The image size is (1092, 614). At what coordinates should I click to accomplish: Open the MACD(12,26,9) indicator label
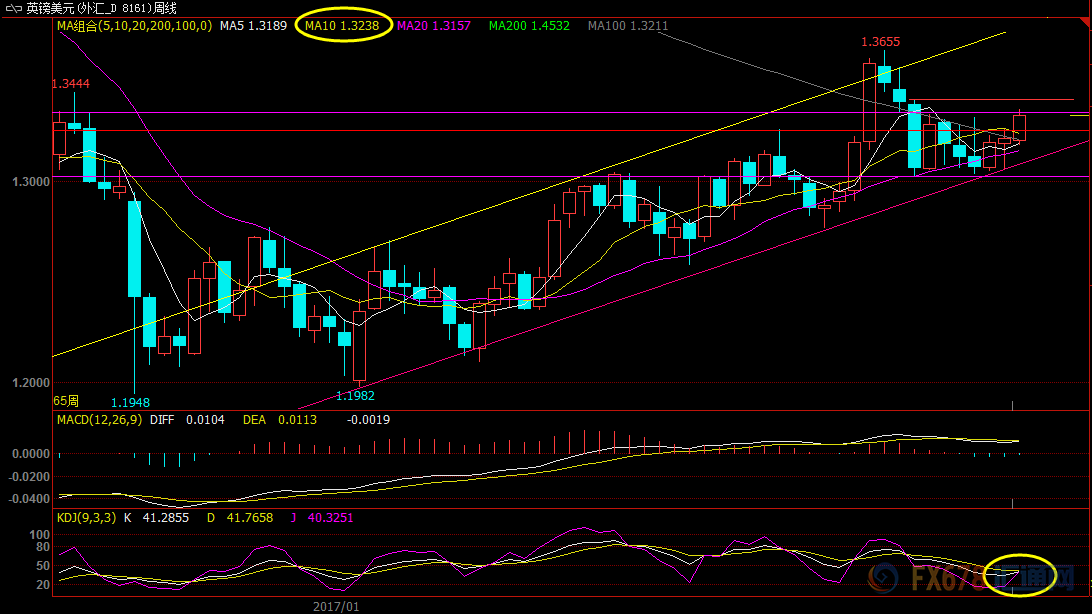click(100, 420)
